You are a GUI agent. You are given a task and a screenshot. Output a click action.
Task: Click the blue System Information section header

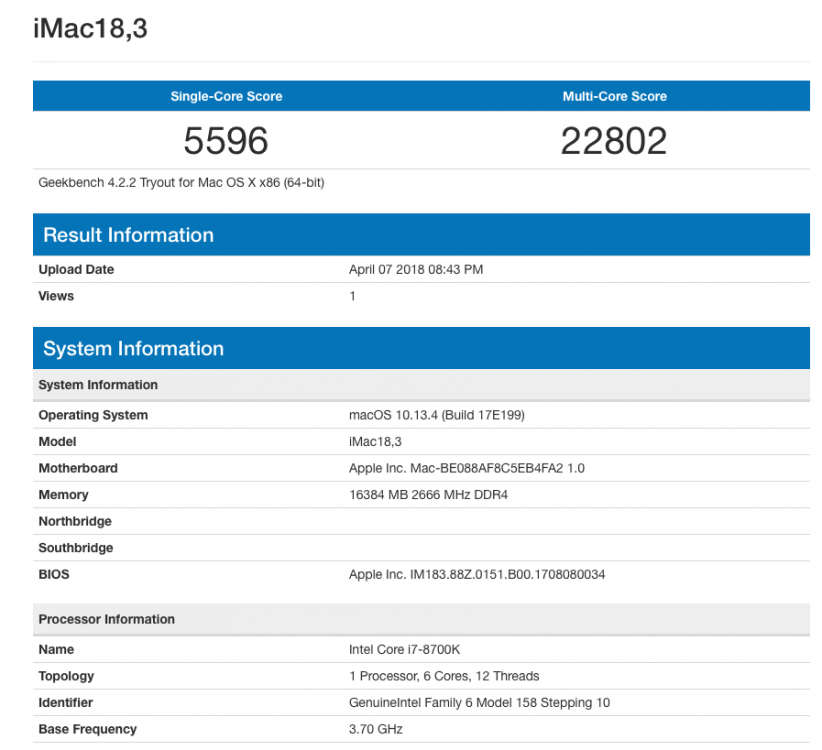pyautogui.click(x=421, y=348)
